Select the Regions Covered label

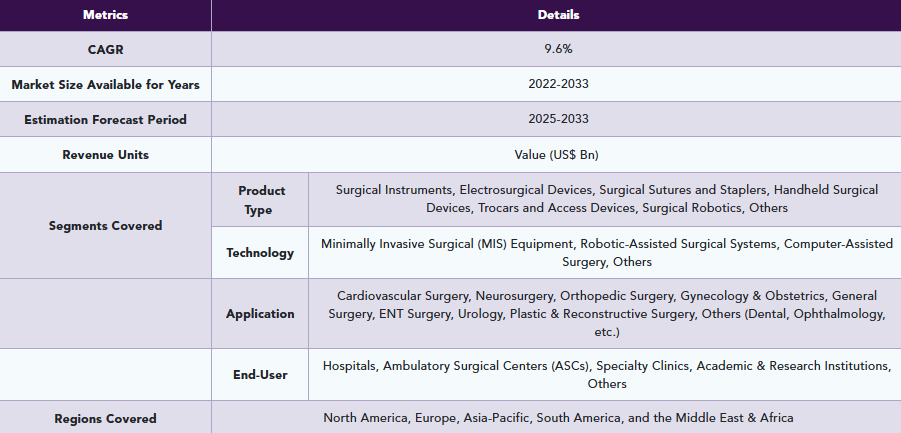pyautogui.click(x=105, y=418)
